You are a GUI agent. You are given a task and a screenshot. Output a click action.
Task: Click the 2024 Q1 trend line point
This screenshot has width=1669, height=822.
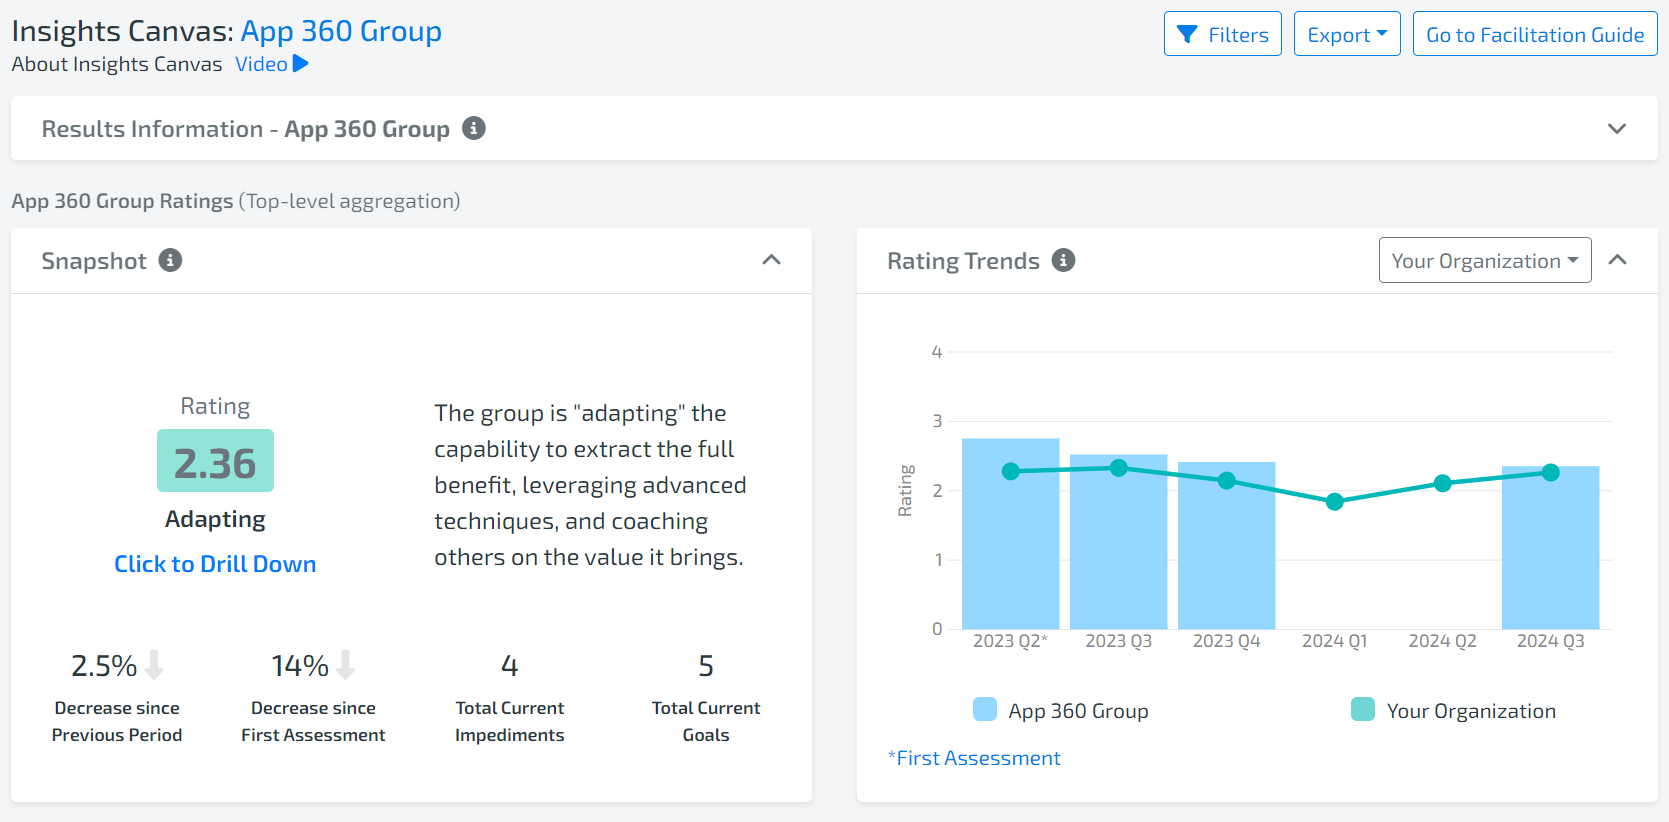(1334, 502)
